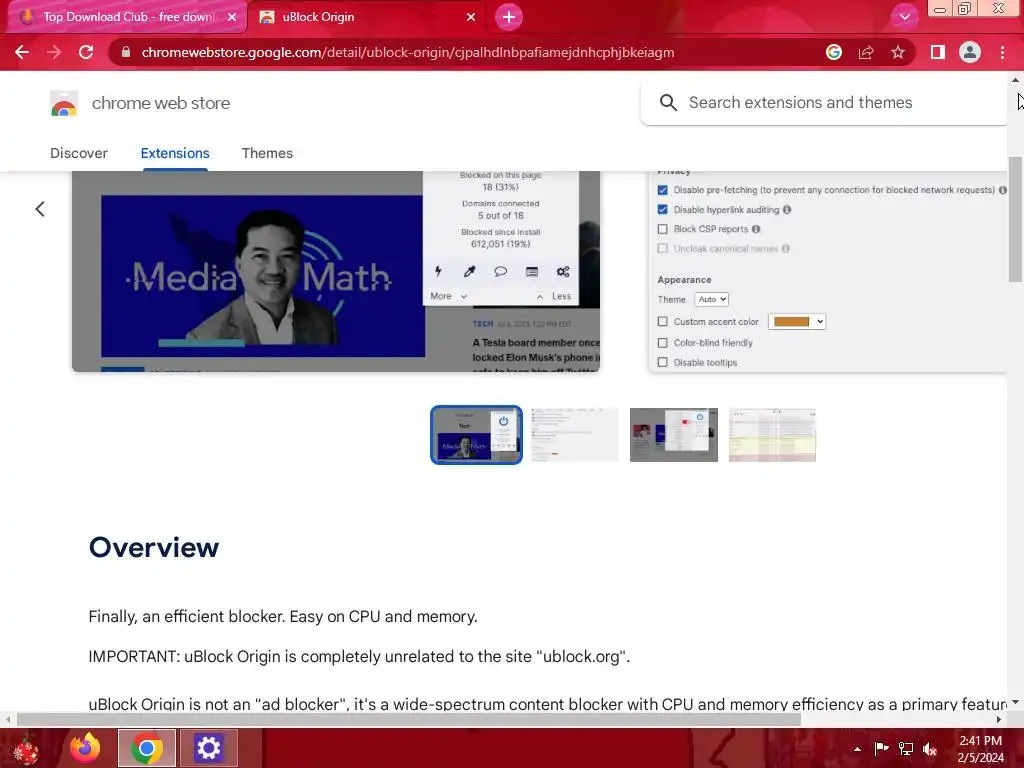Open the gear settings app in taskbar
This screenshot has height=768, width=1024.
click(208, 748)
